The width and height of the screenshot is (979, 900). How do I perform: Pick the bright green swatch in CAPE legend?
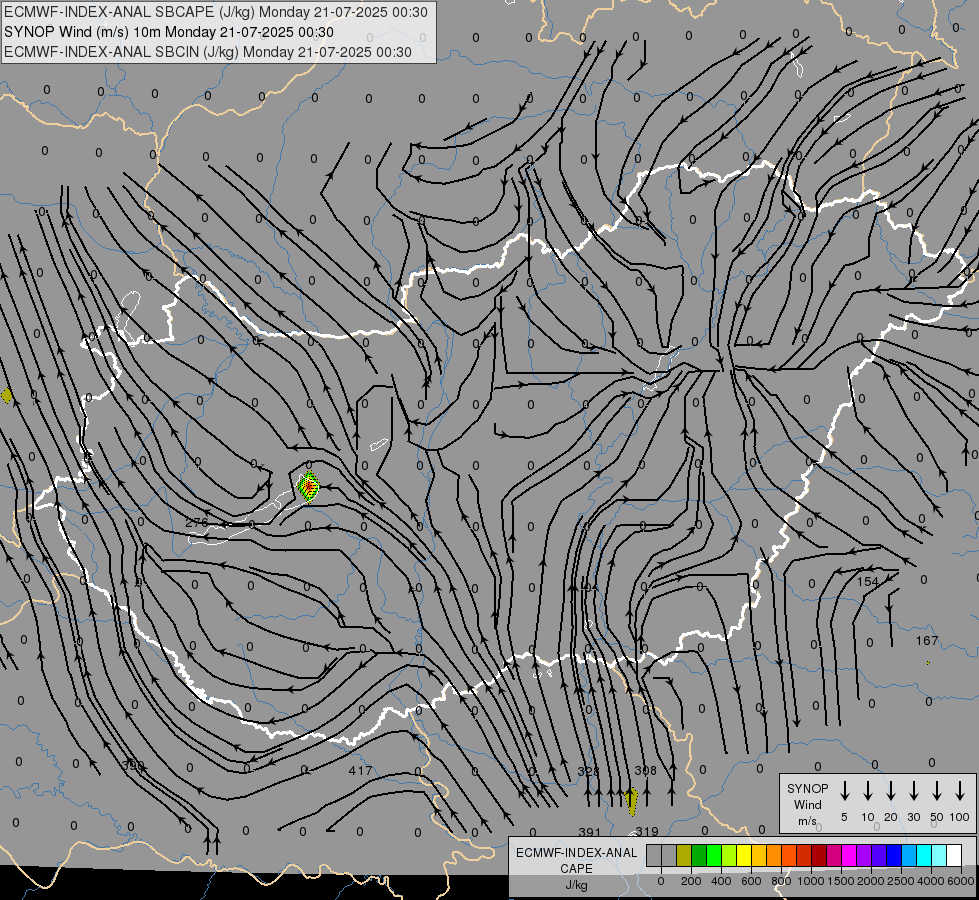pos(714,855)
